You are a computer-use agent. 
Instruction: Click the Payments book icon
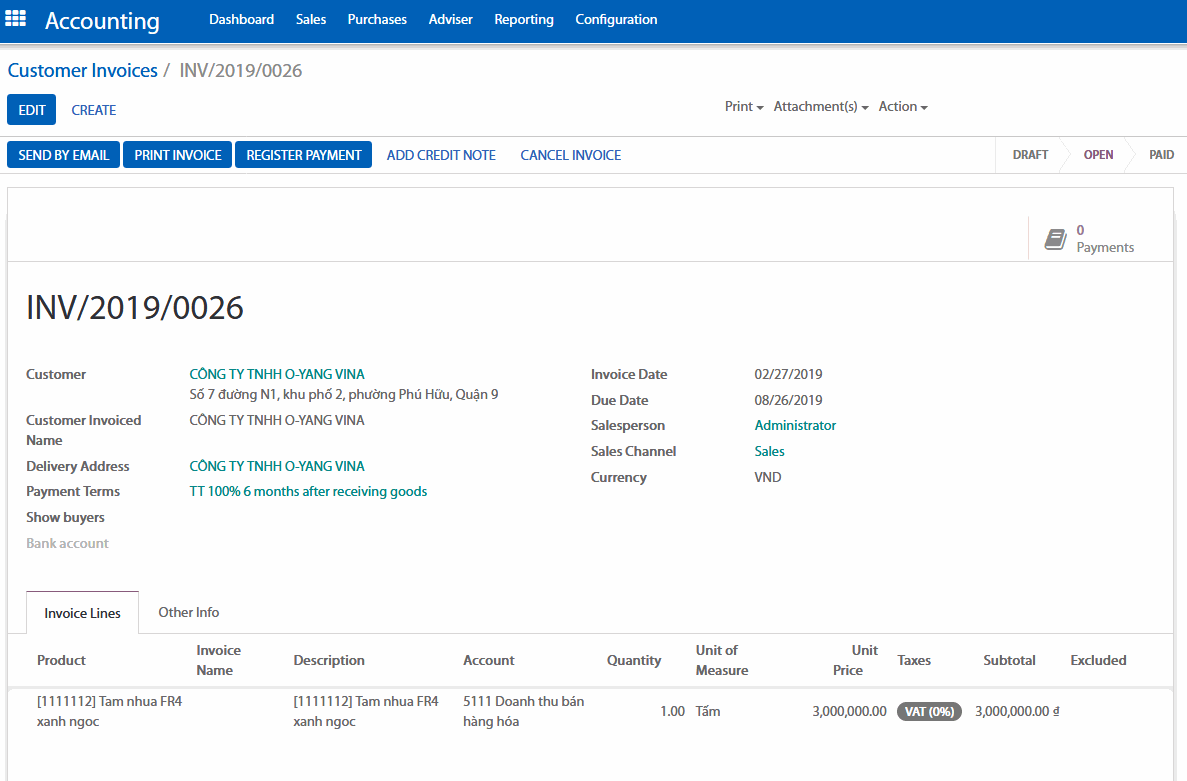point(1055,239)
